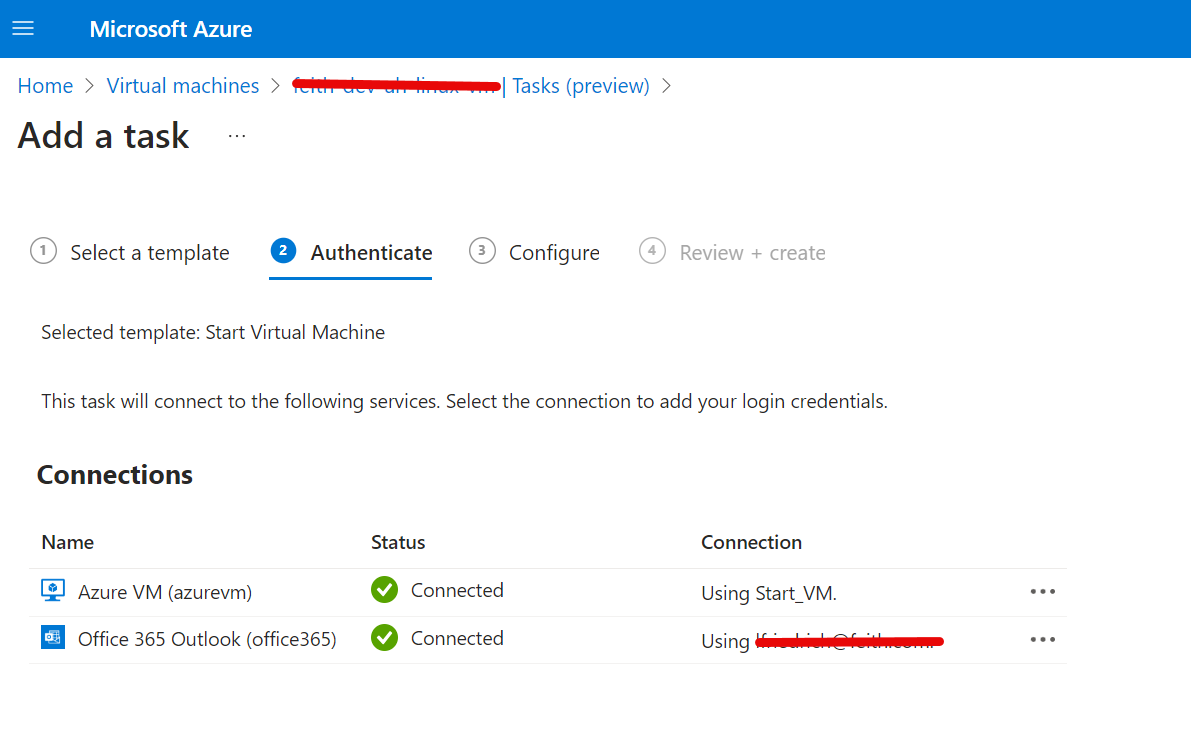Open more options ellipsis beside Add a task
Viewport: 1191px width, 742px height.
click(x=237, y=136)
